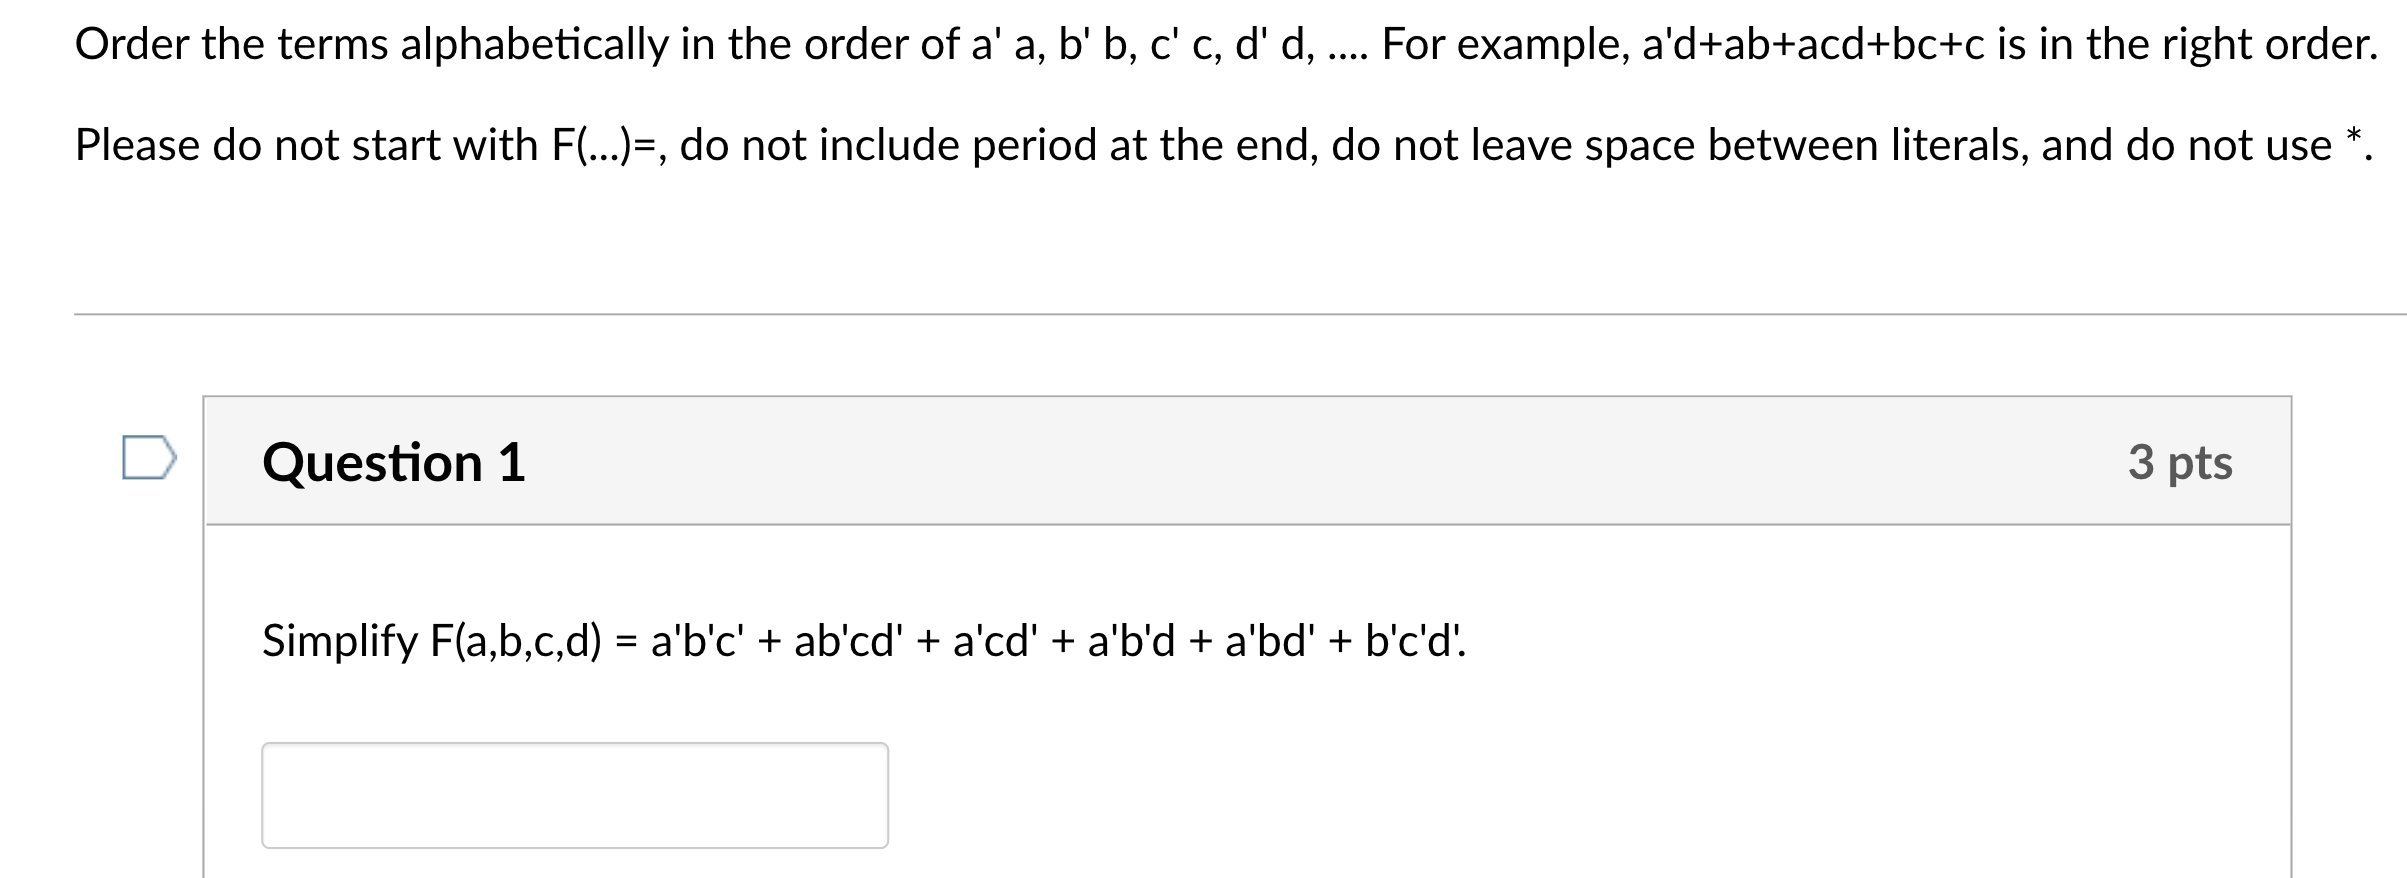
Task: Place cursor in the blank answer field
Action: [575, 795]
